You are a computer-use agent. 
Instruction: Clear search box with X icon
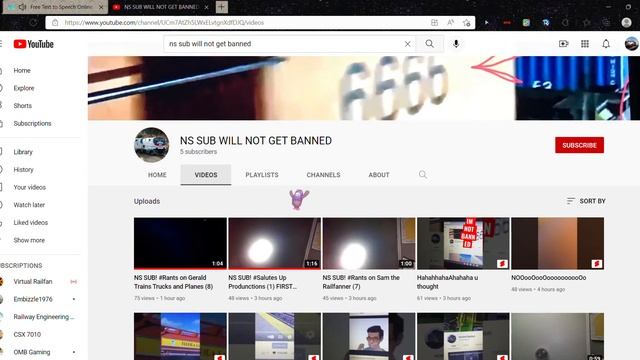(x=407, y=44)
